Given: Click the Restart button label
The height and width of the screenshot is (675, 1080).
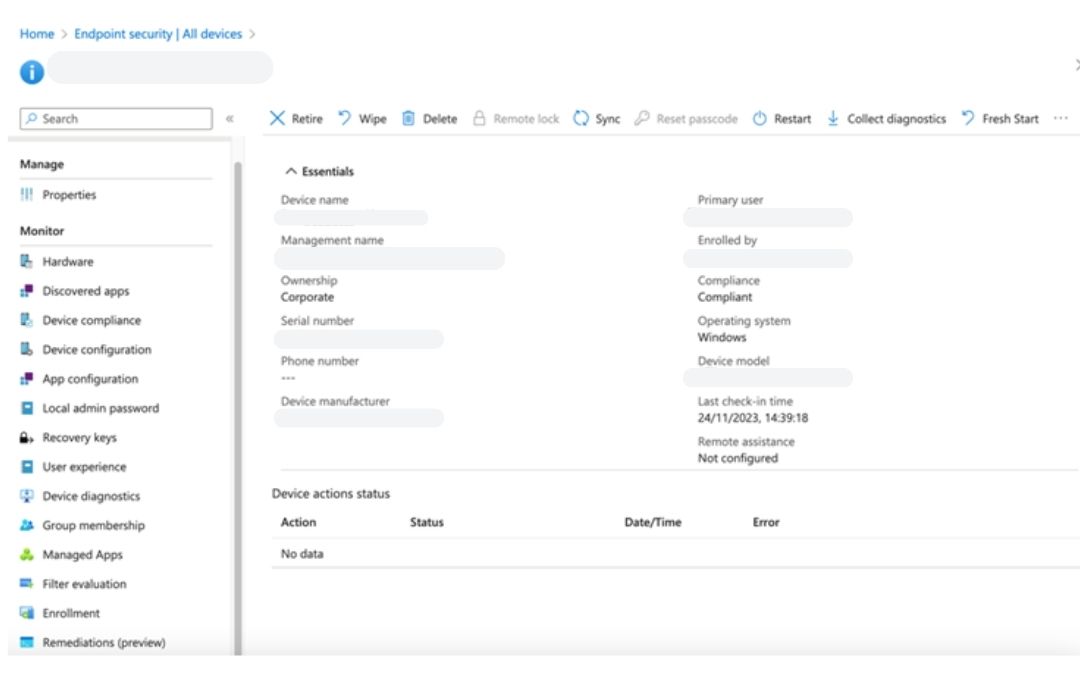Looking at the screenshot, I should point(792,118).
